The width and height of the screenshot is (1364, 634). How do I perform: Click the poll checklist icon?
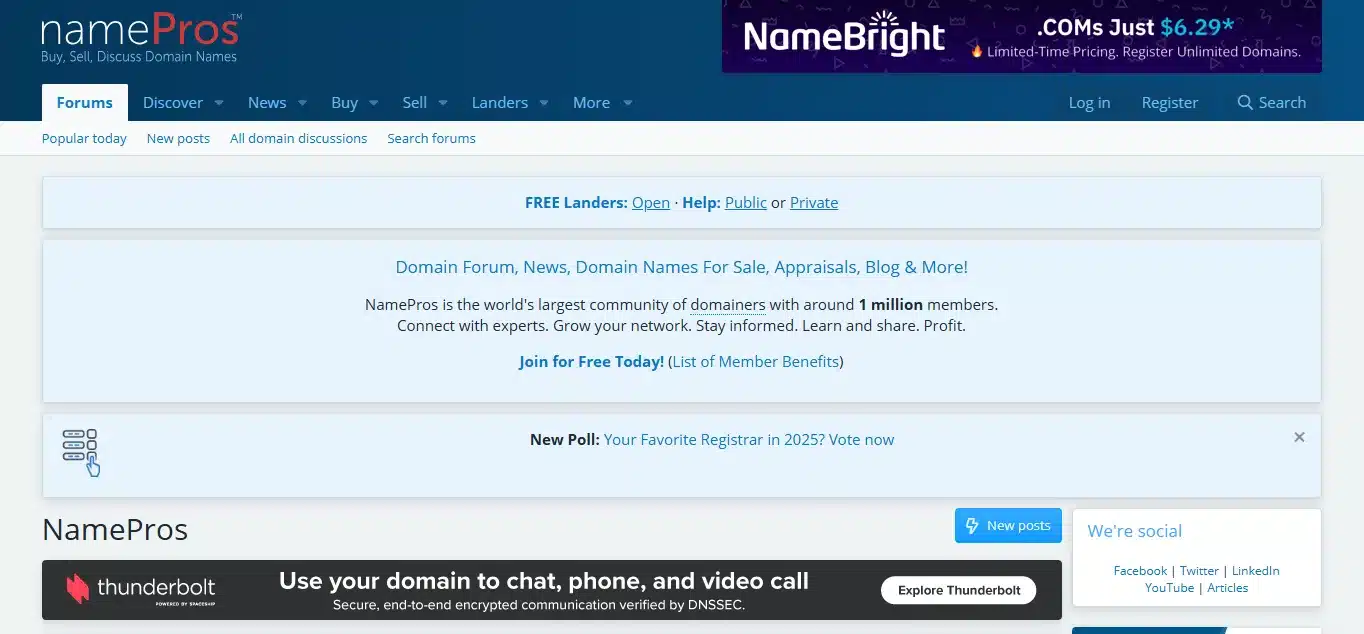pos(81,452)
